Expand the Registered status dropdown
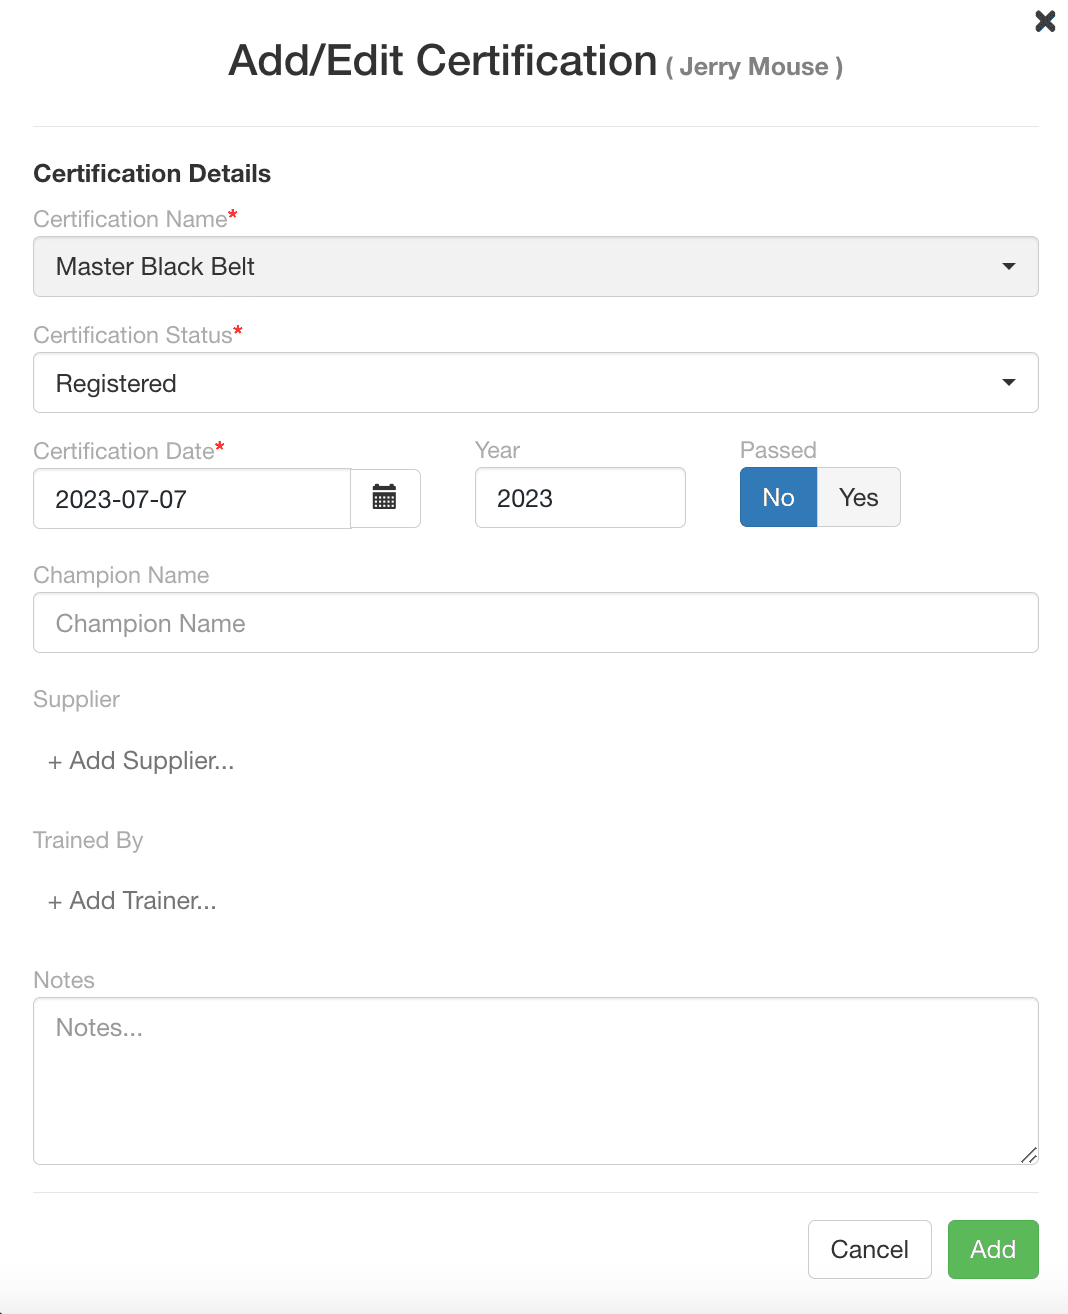1068x1314 pixels. (536, 383)
